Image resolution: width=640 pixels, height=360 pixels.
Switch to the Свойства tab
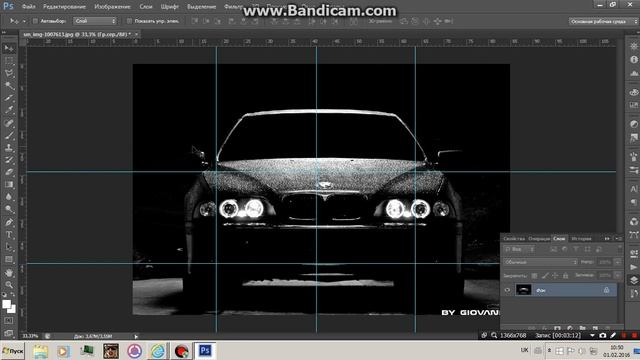tap(514, 238)
